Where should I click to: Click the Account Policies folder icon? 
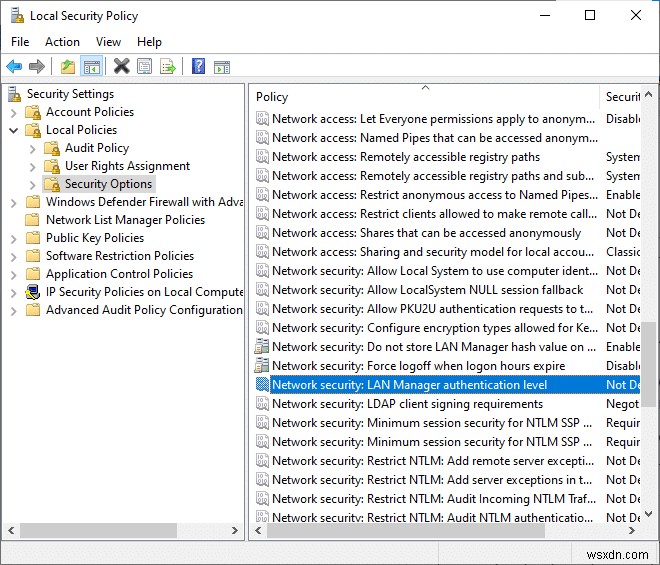pos(33,112)
